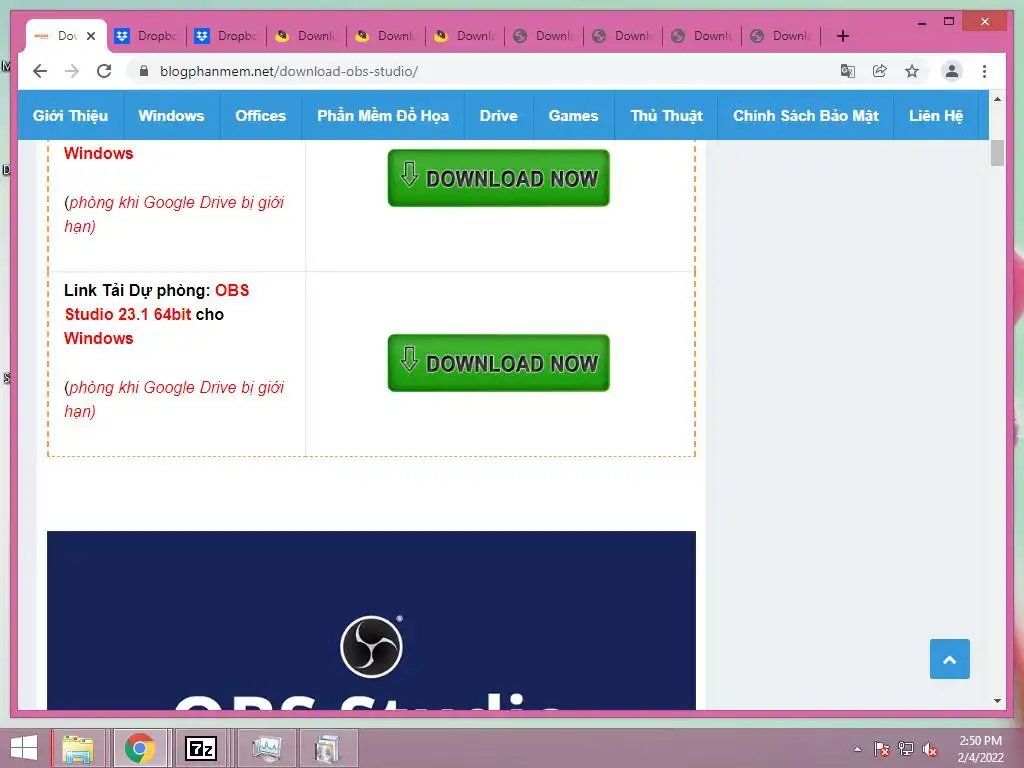
Task: View site info via the lock icon
Action: [x=144, y=71]
